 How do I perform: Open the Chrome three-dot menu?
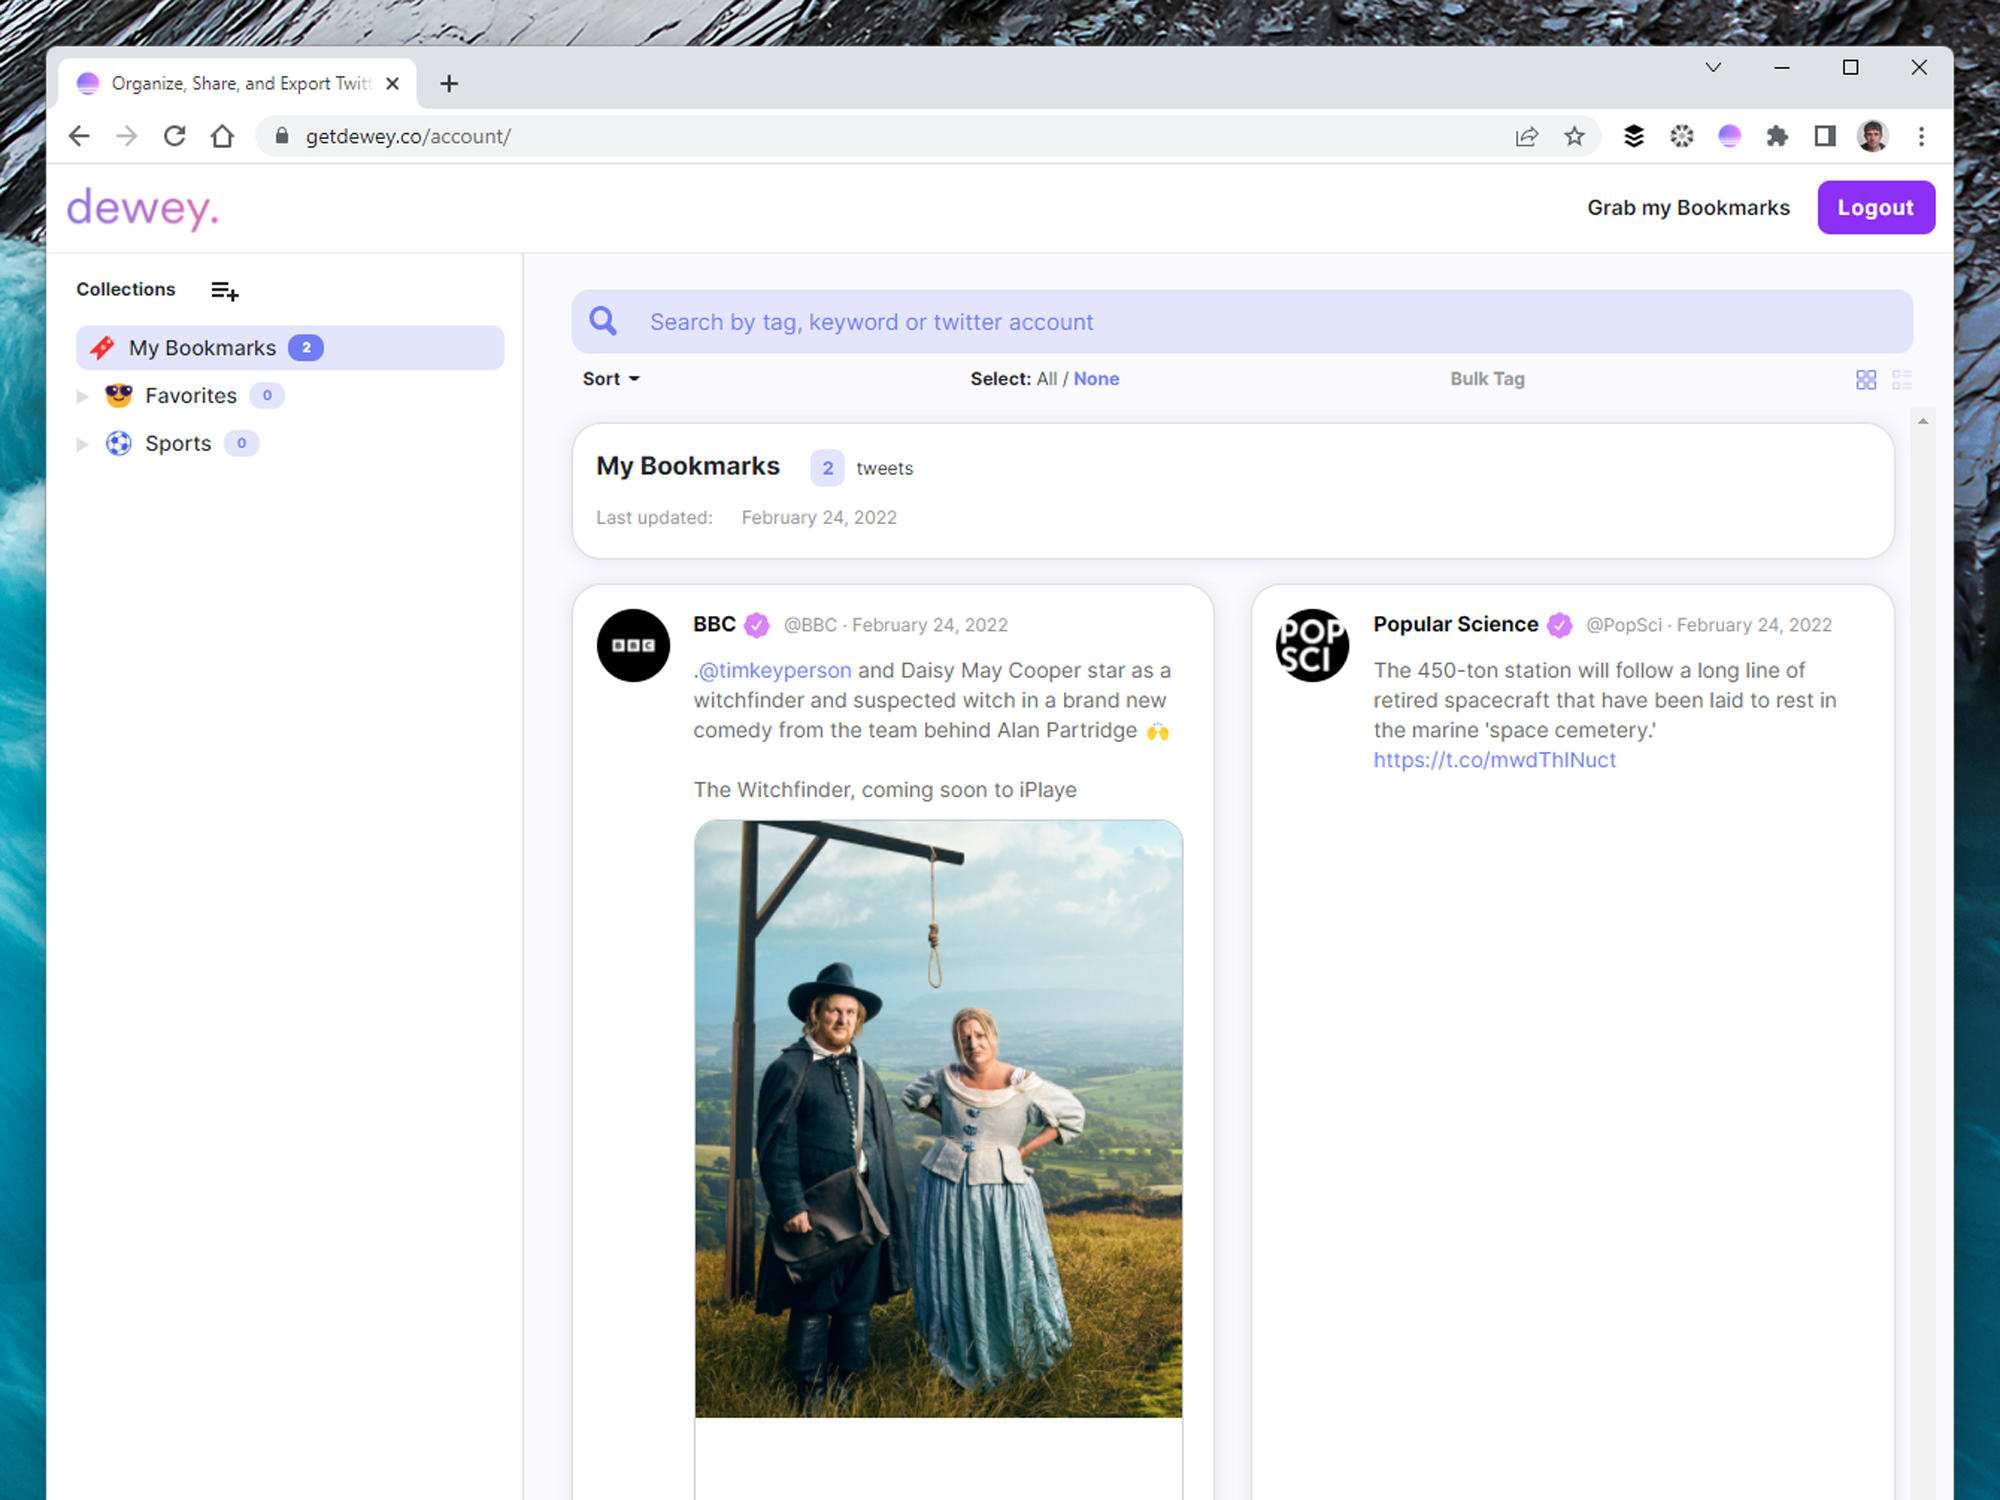pyautogui.click(x=1921, y=136)
